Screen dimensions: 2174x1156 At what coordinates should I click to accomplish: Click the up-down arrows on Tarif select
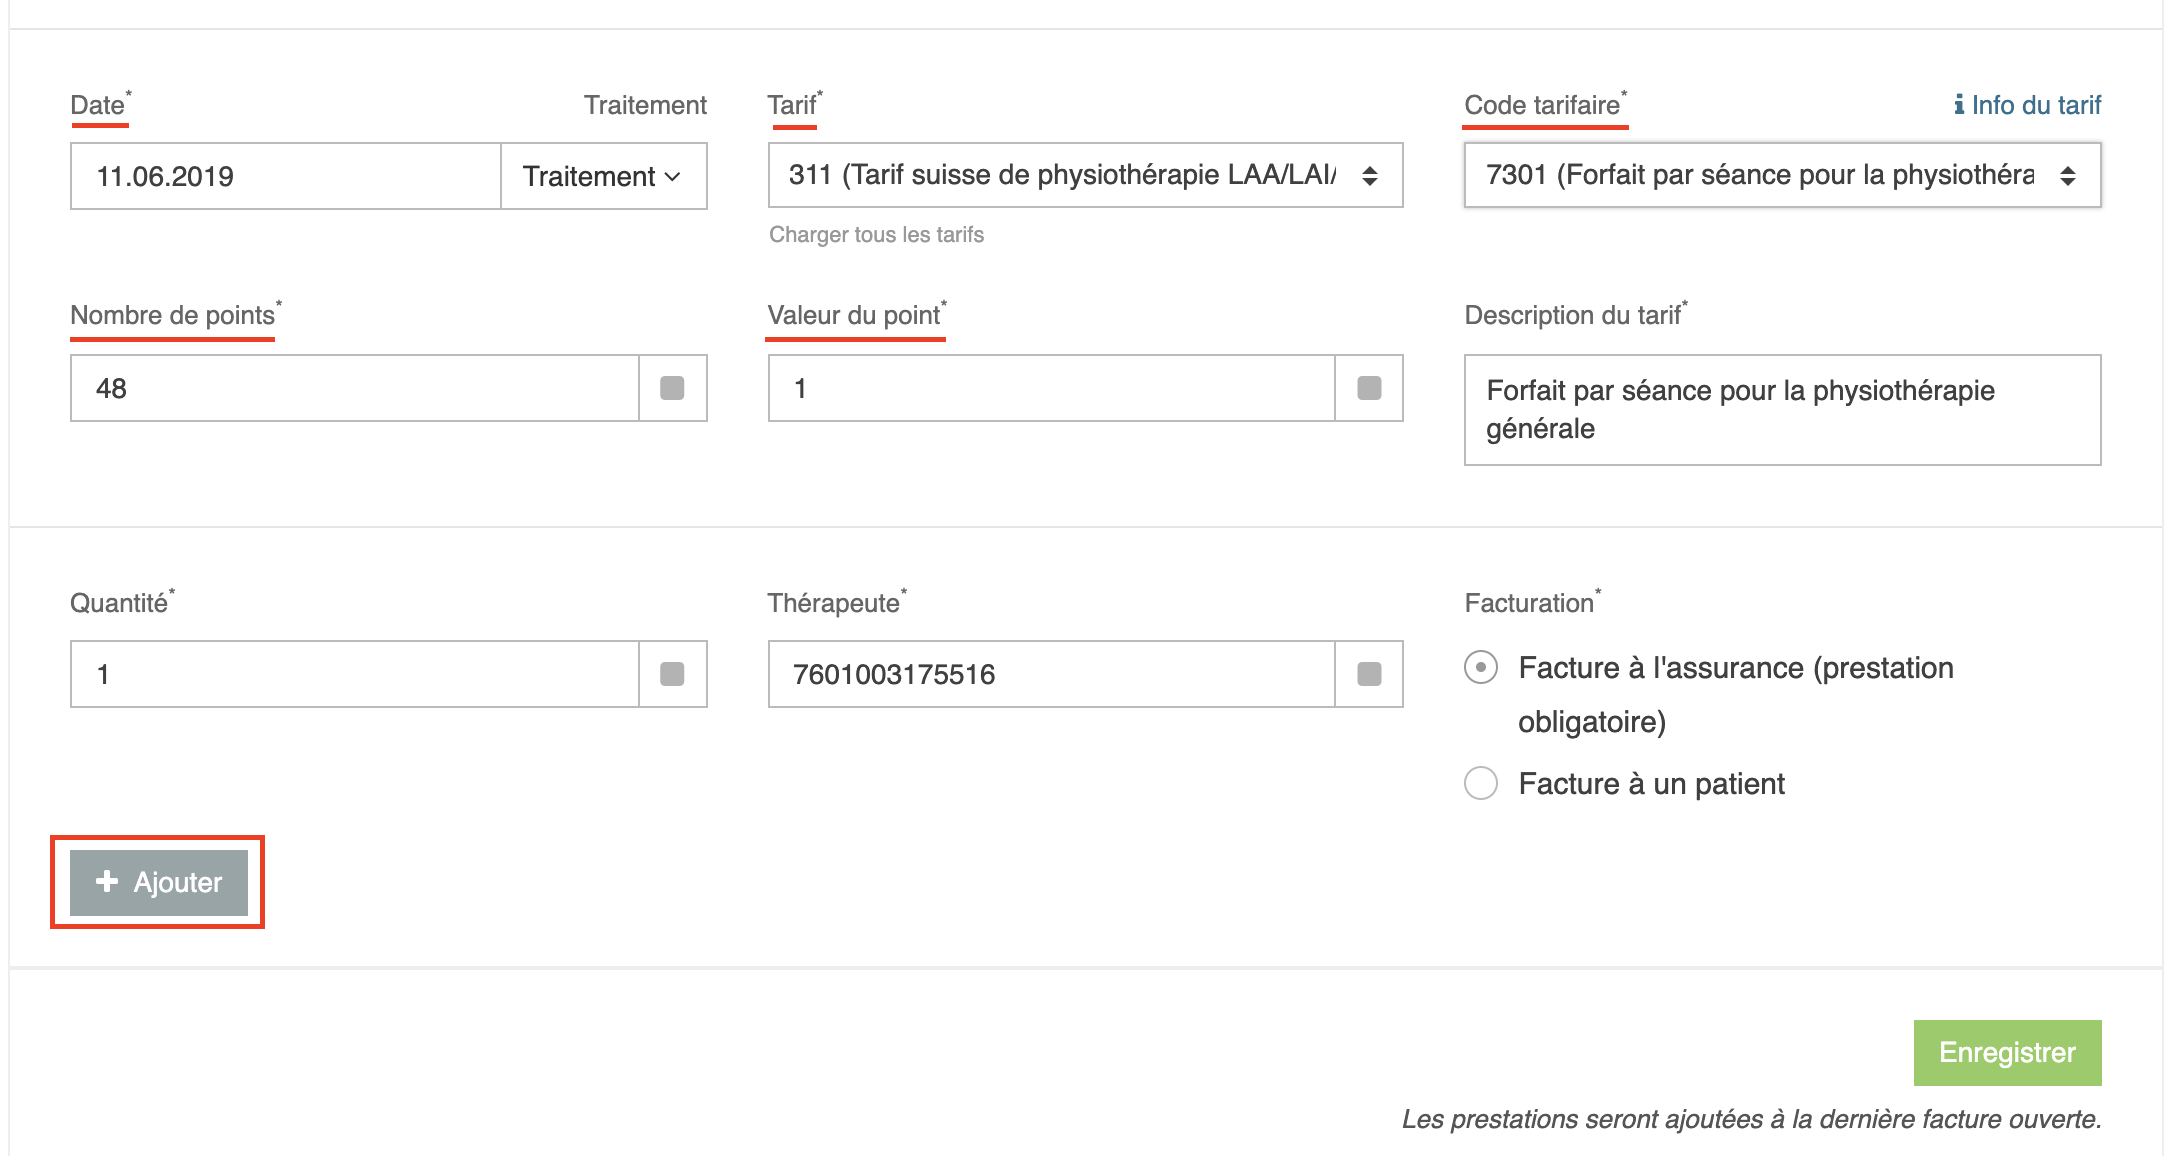click(1370, 176)
